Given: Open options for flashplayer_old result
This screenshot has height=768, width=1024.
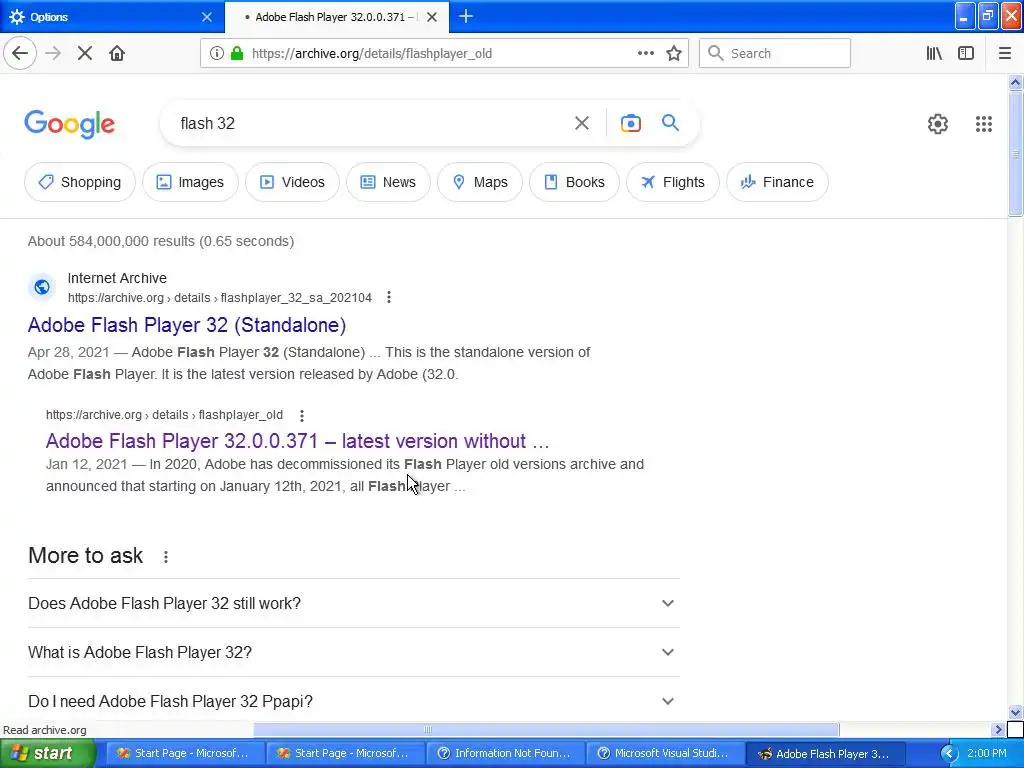Looking at the screenshot, I should [301, 415].
